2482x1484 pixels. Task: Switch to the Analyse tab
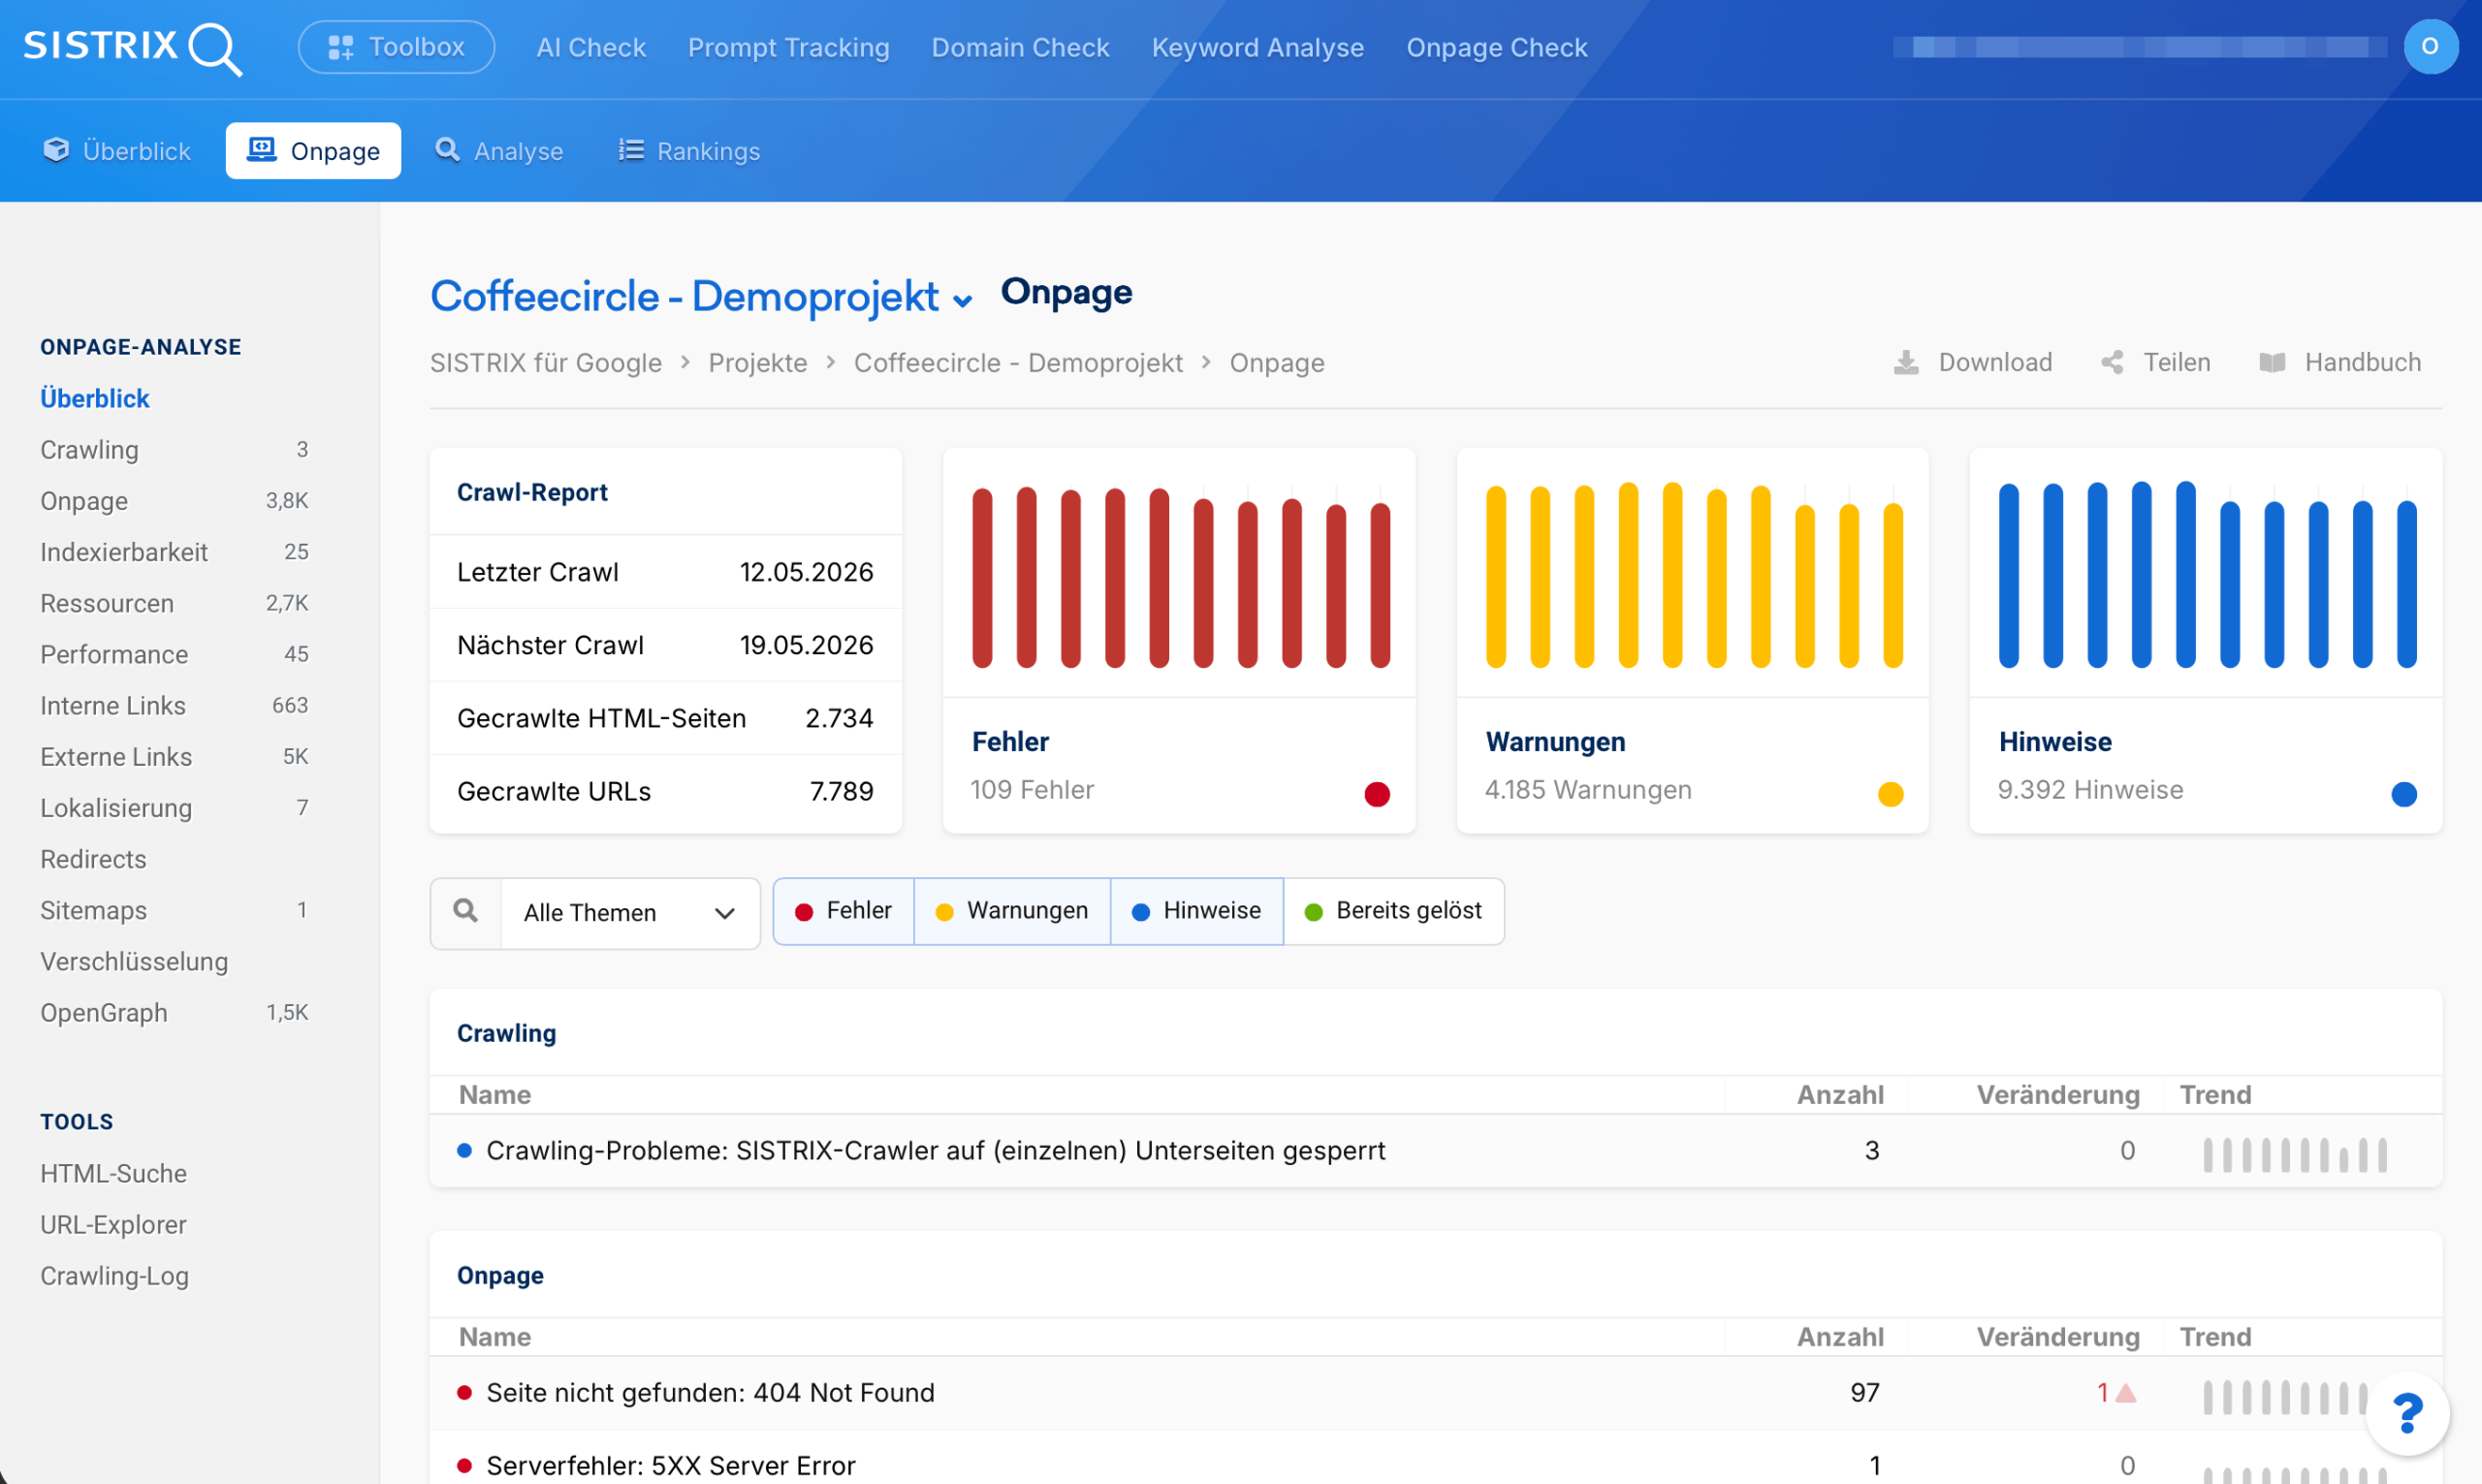[x=499, y=151]
